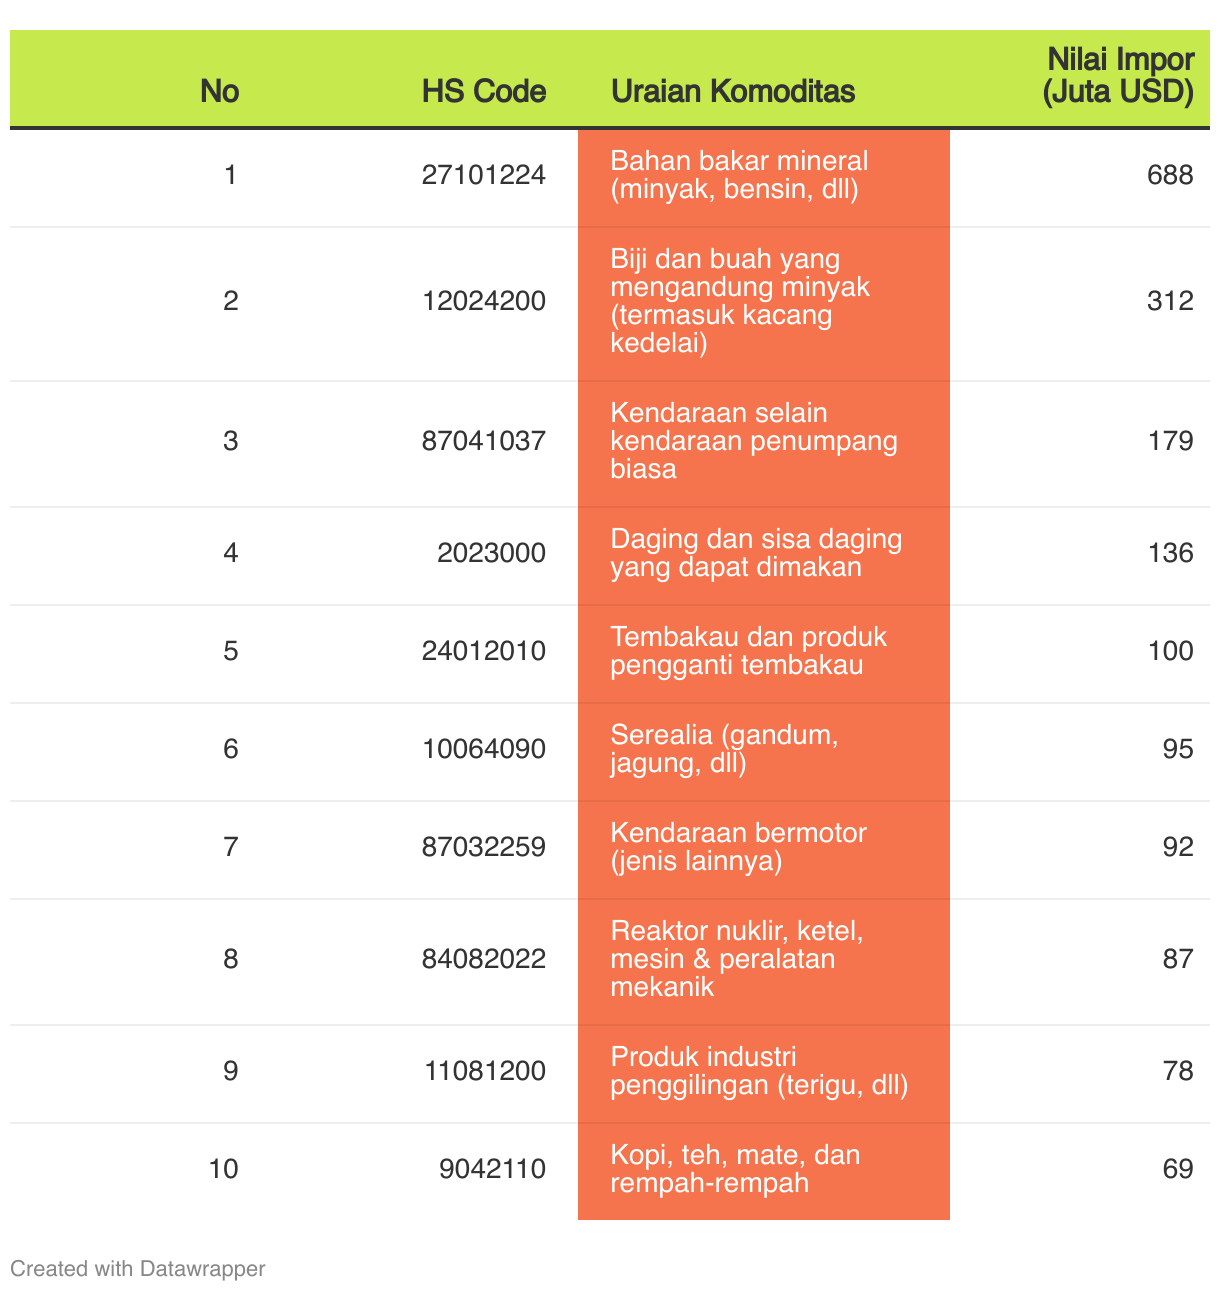
Task: Select the 'Bahan bakar mineral' cell
Action: pyautogui.click(x=764, y=176)
